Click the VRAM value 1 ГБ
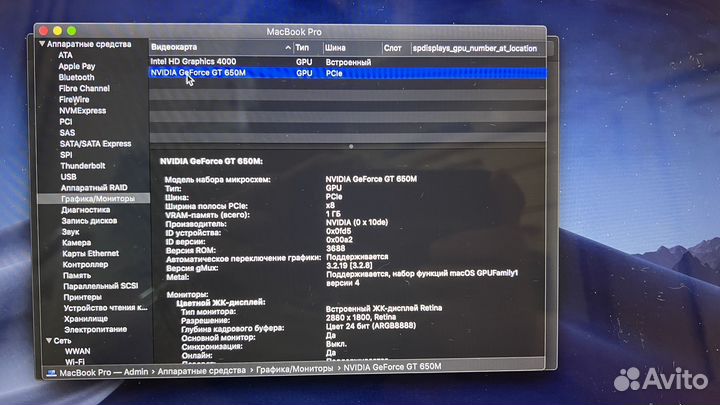Viewport: 720px width, 405px height. coord(333,214)
